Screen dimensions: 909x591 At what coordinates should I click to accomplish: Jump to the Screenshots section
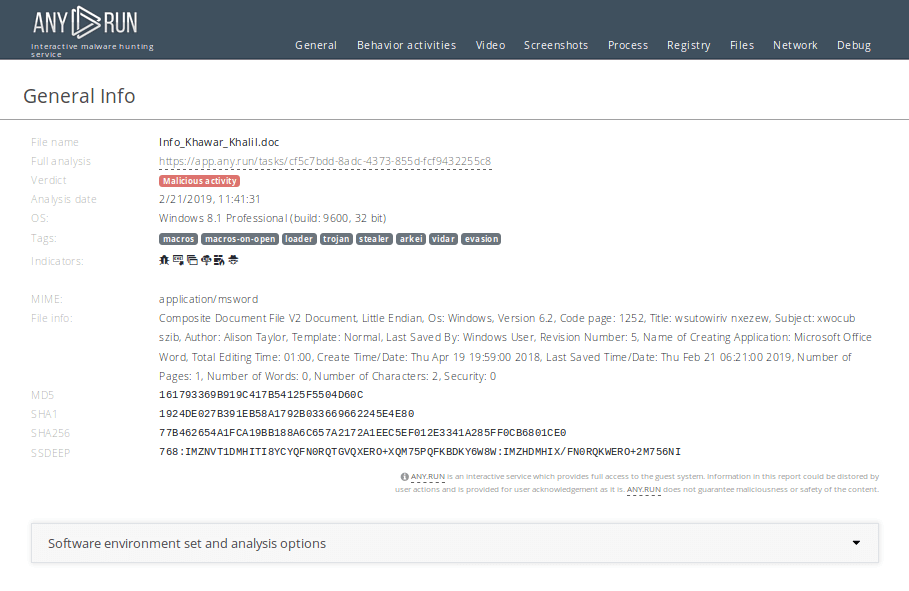pos(556,45)
